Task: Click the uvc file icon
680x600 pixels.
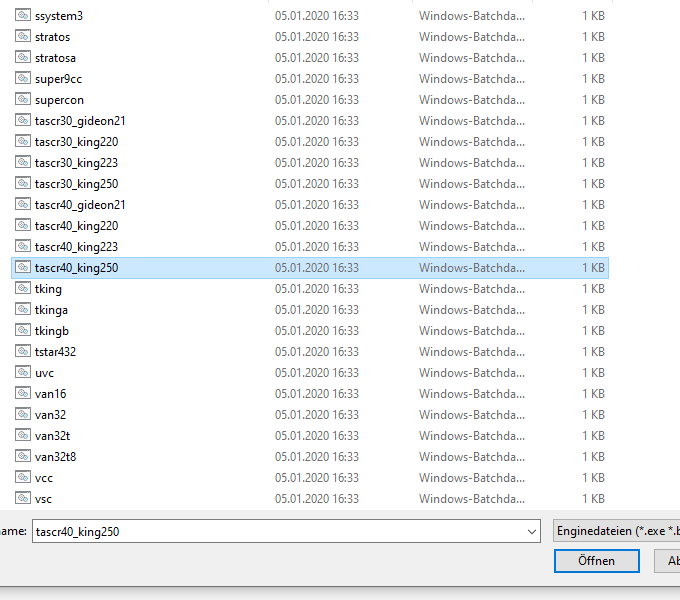Action: 23,372
